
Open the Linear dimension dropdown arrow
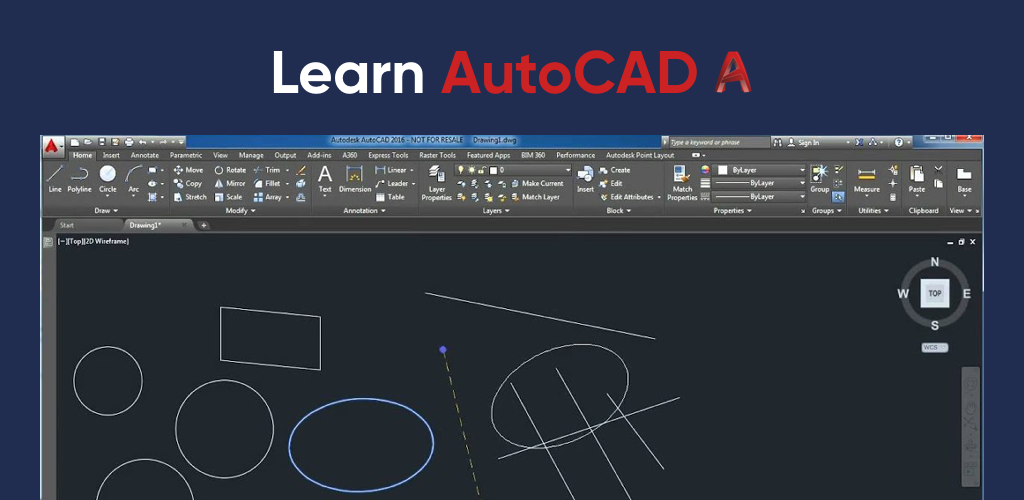[x=411, y=170]
